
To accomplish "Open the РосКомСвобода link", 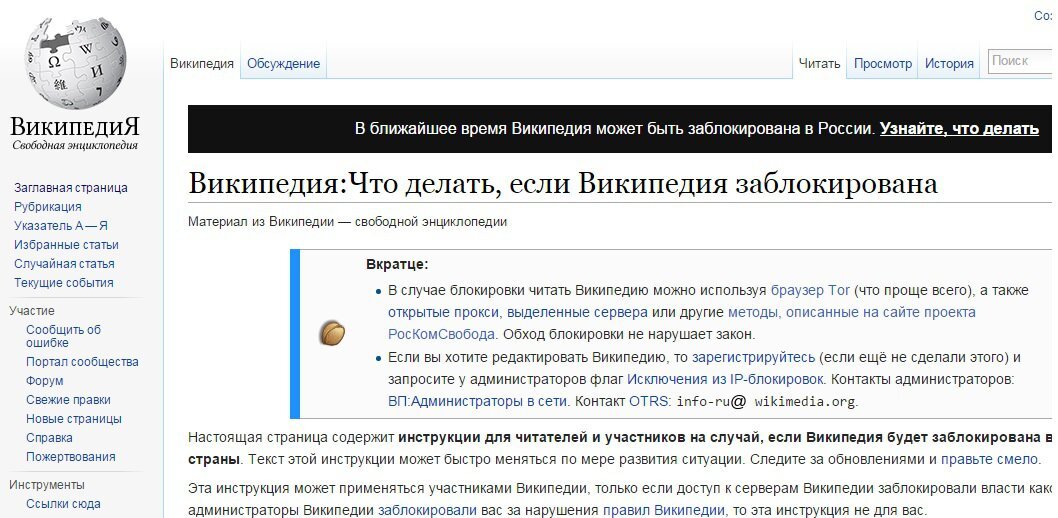I will pyautogui.click(x=441, y=333).
